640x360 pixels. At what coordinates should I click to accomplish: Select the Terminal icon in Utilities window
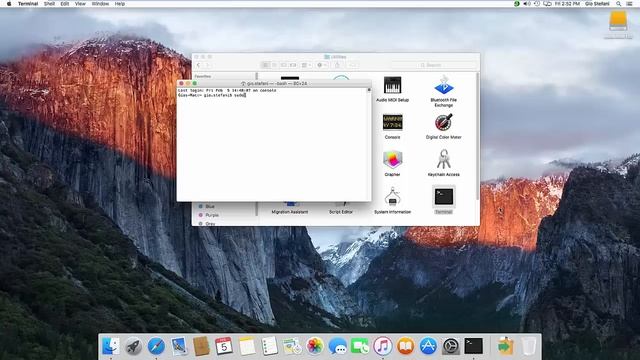pyautogui.click(x=444, y=197)
